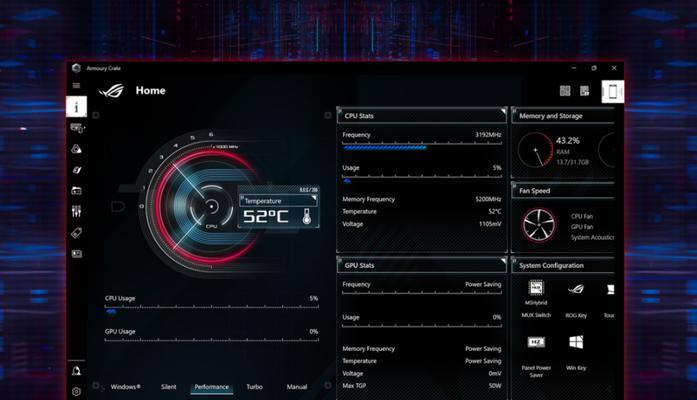Click the Armoury Crate title bar logo

(76, 68)
